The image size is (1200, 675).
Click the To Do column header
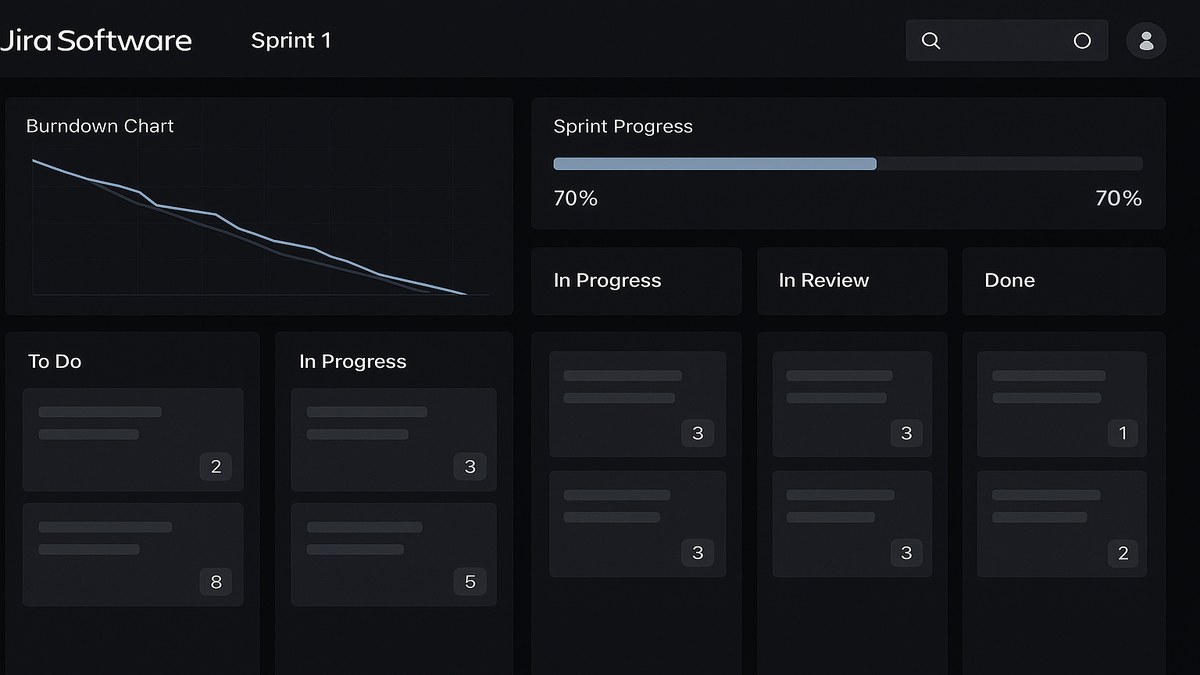point(55,361)
